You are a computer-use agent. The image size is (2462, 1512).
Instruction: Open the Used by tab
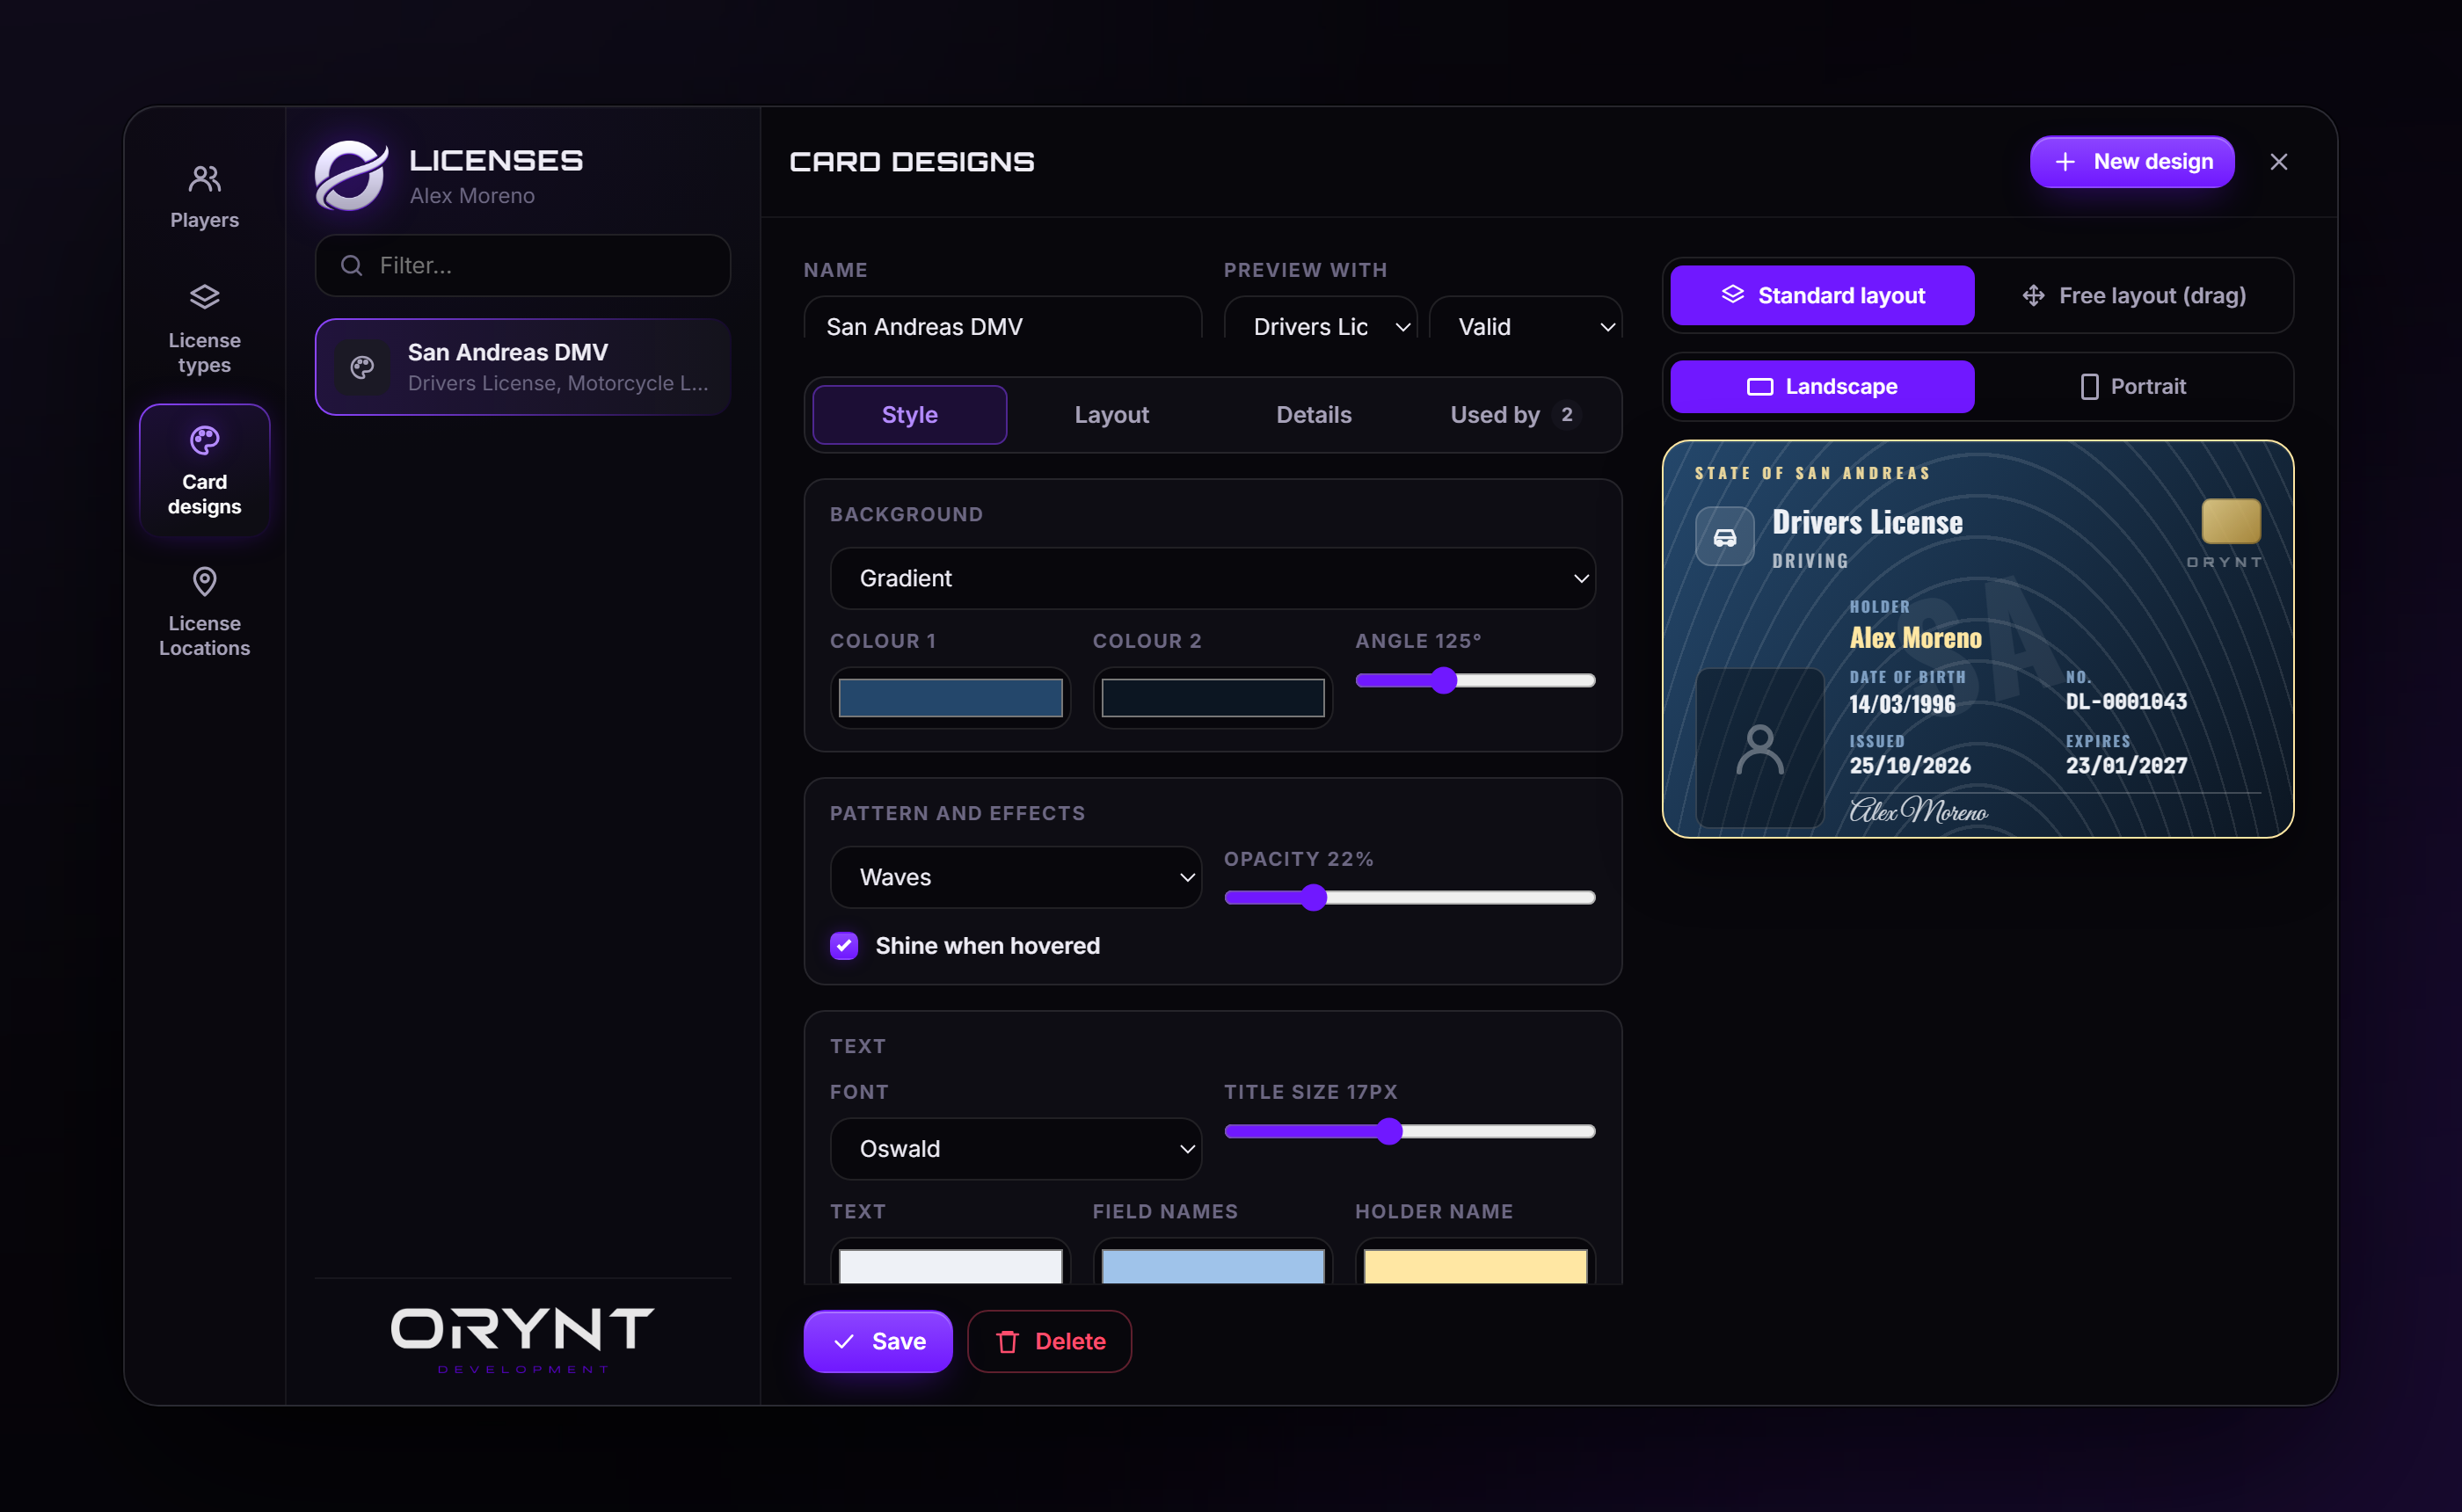point(1515,414)
